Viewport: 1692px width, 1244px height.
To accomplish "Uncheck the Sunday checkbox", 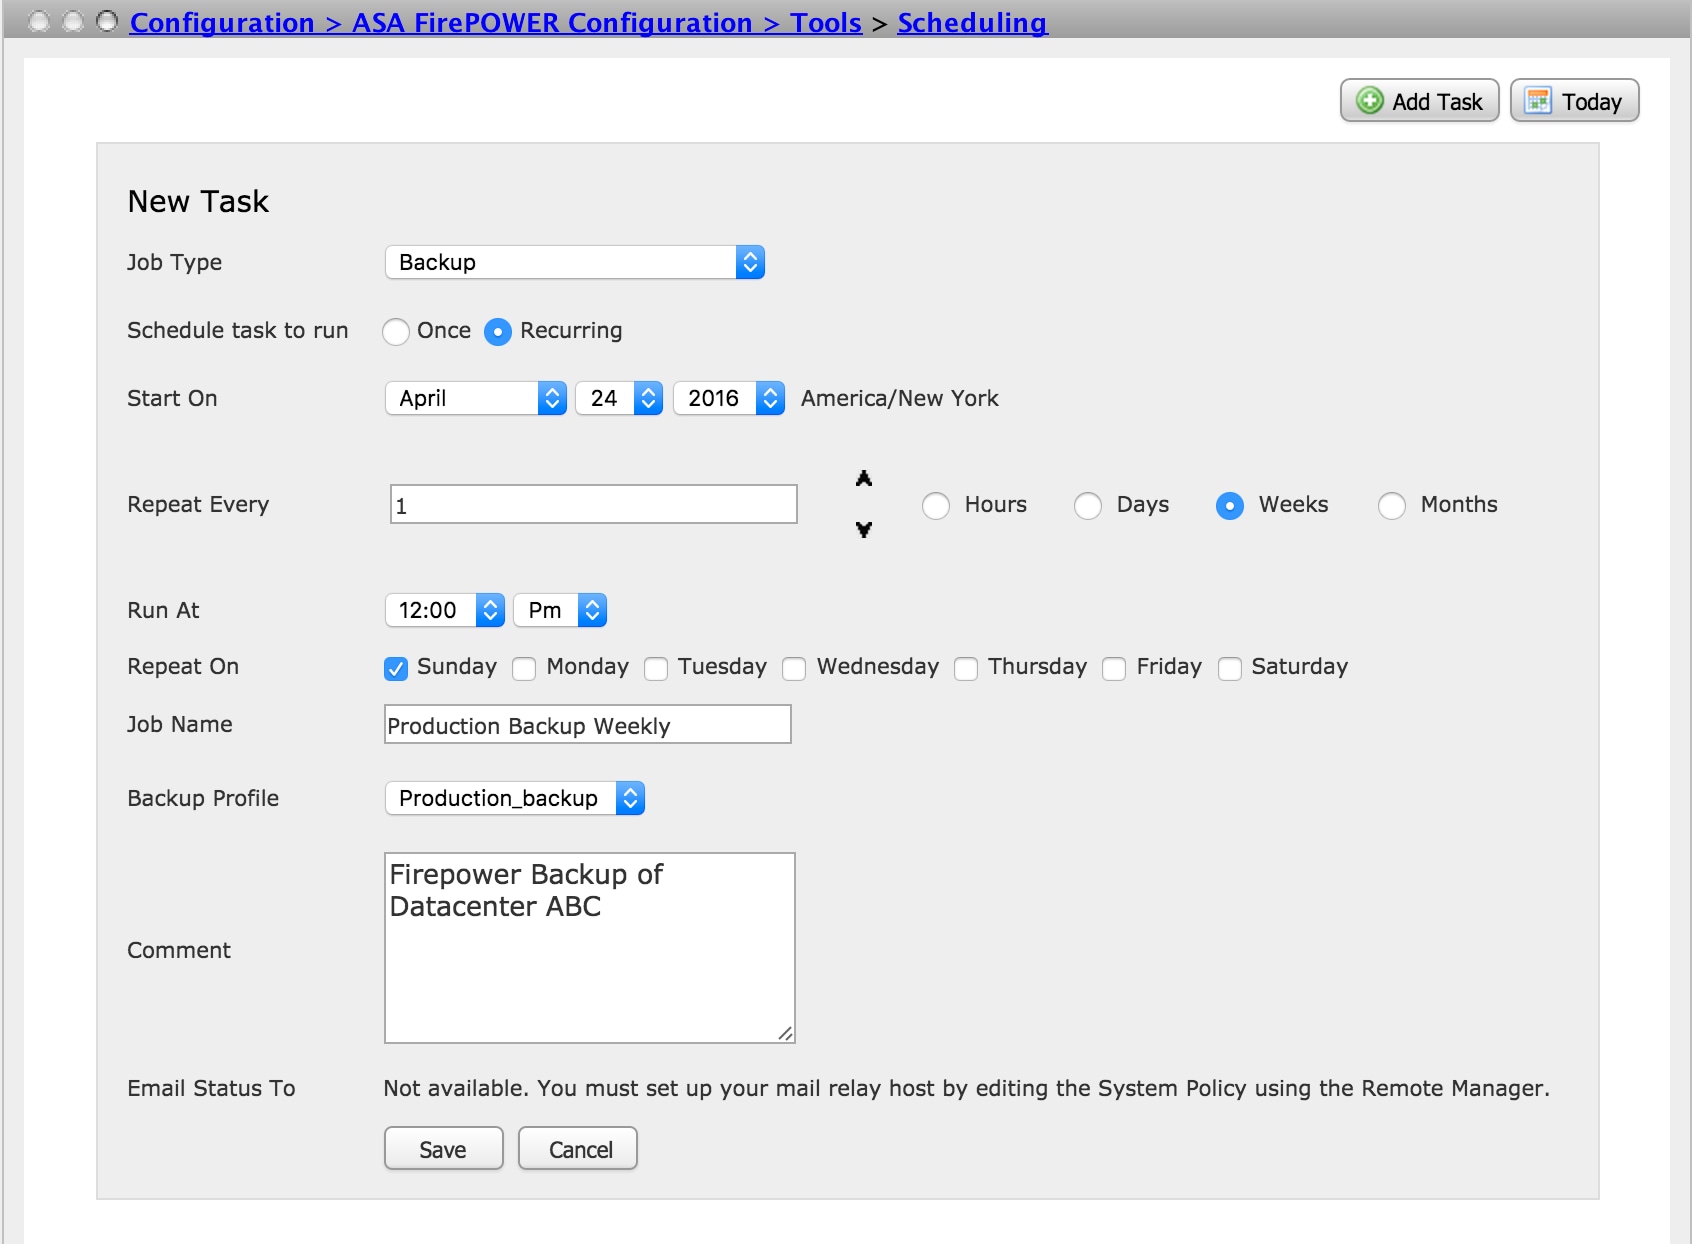I will (396, 668).
